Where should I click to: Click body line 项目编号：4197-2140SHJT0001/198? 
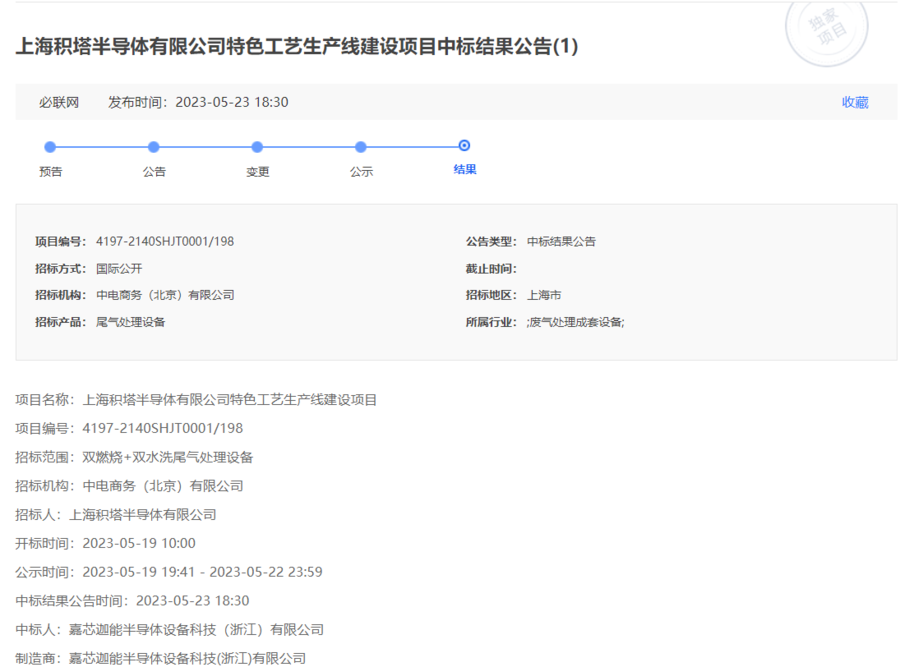click(x=129, y=428)
